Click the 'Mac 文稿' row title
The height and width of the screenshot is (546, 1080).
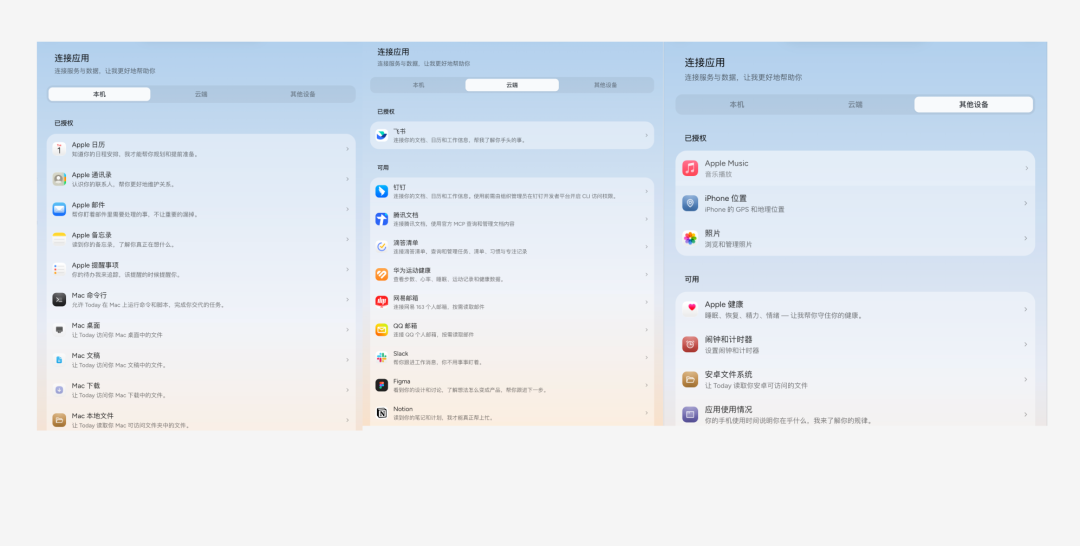[86, 355]
